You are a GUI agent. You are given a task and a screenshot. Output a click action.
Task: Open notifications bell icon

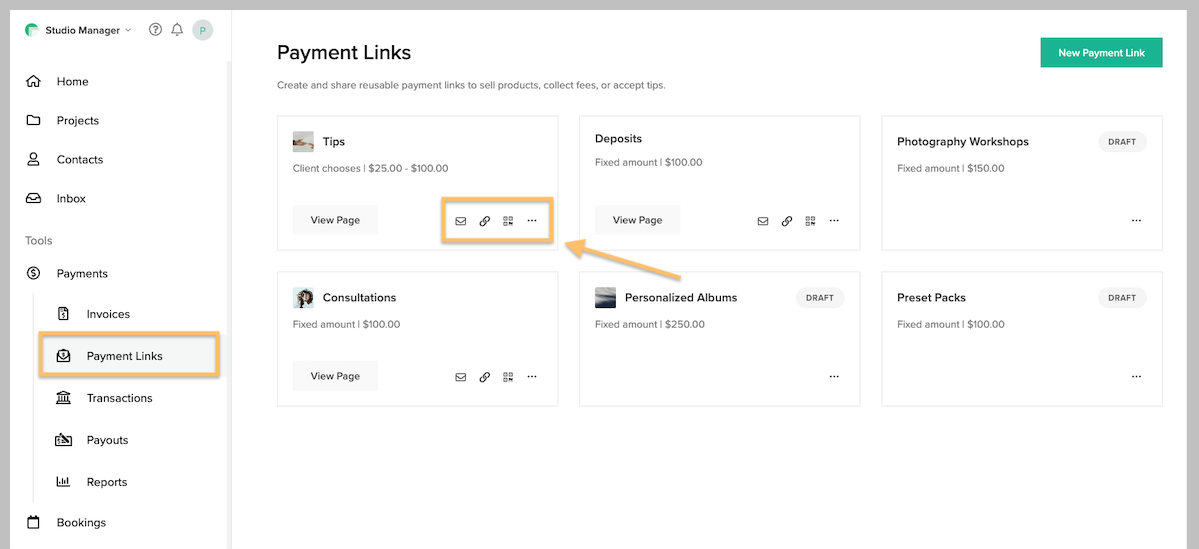(x=177, y=30)
